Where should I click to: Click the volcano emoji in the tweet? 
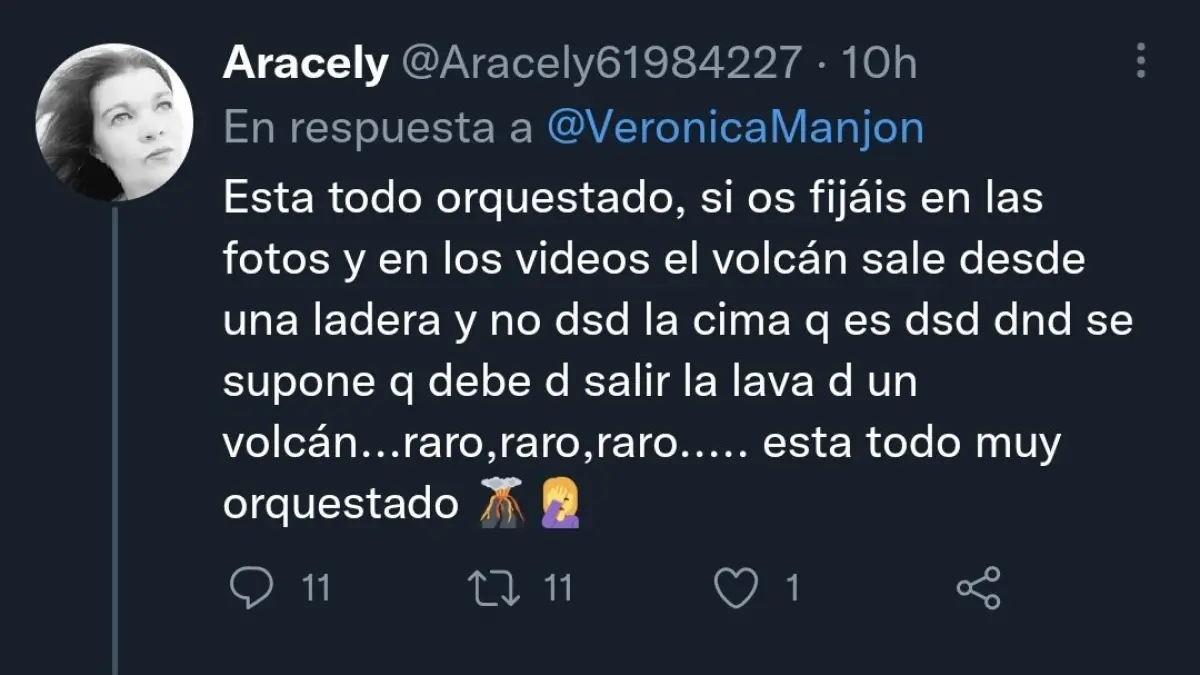point(503,503)
